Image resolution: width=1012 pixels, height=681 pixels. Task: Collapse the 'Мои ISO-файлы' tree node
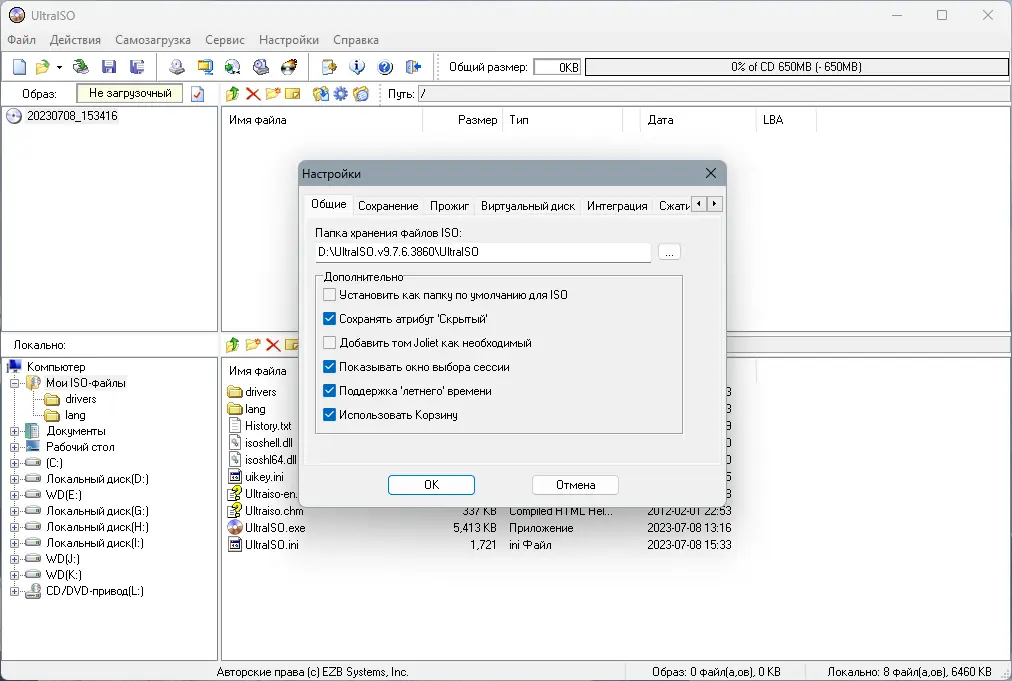(14, 383)
